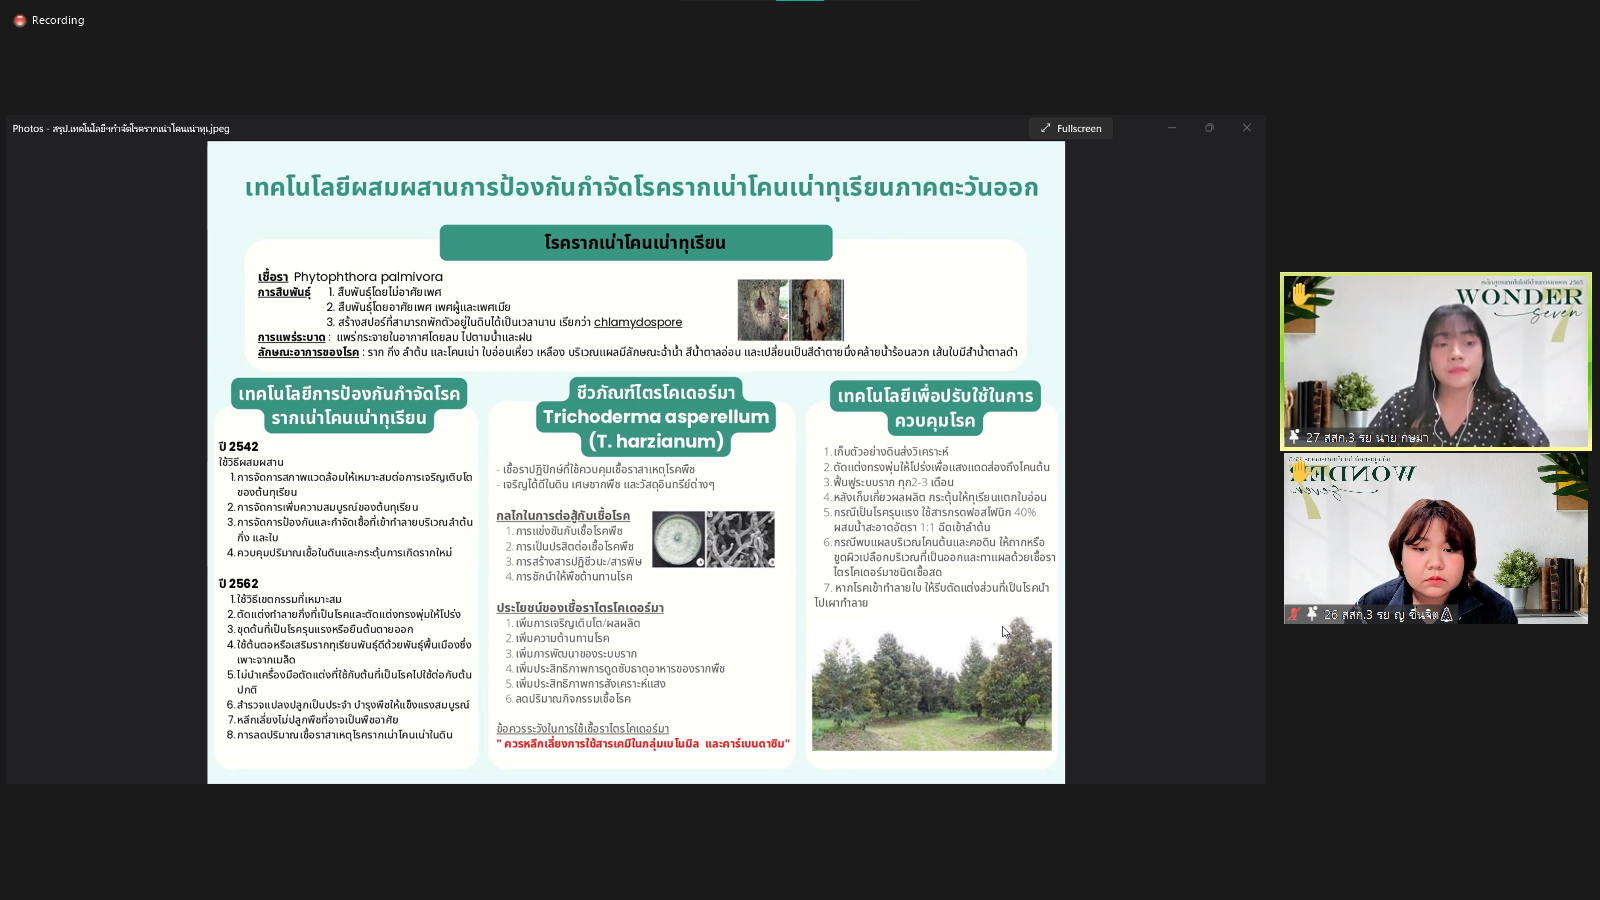Click diseased trunk photos in slide
1600x900 pixels.
pos(791,310)
